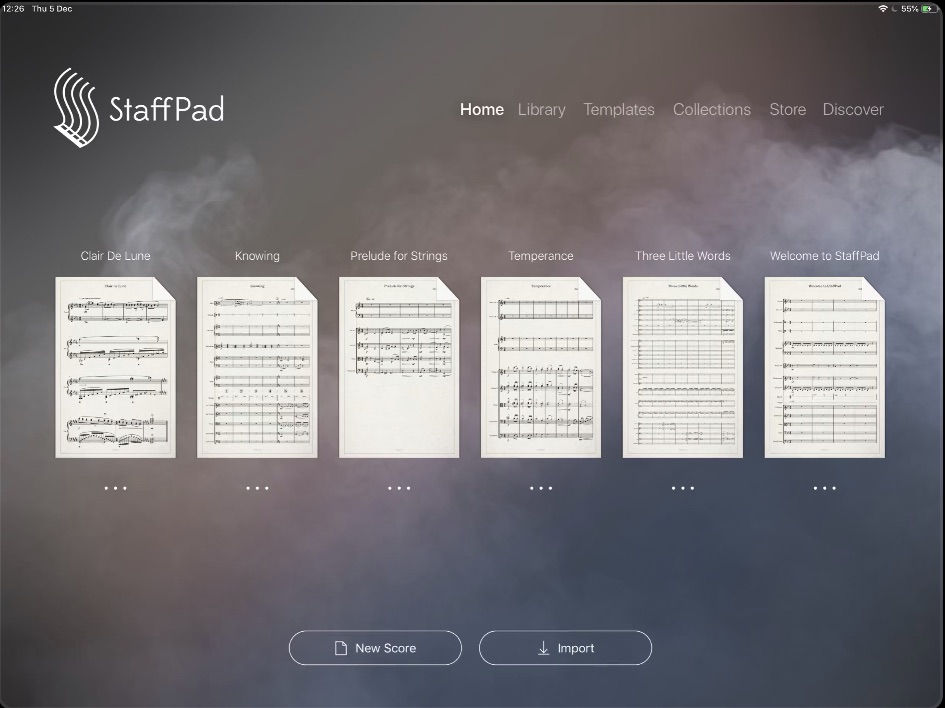Open the Temperance score thumbnail
Viewport: 945px width, 708px height.
[541, 367]
